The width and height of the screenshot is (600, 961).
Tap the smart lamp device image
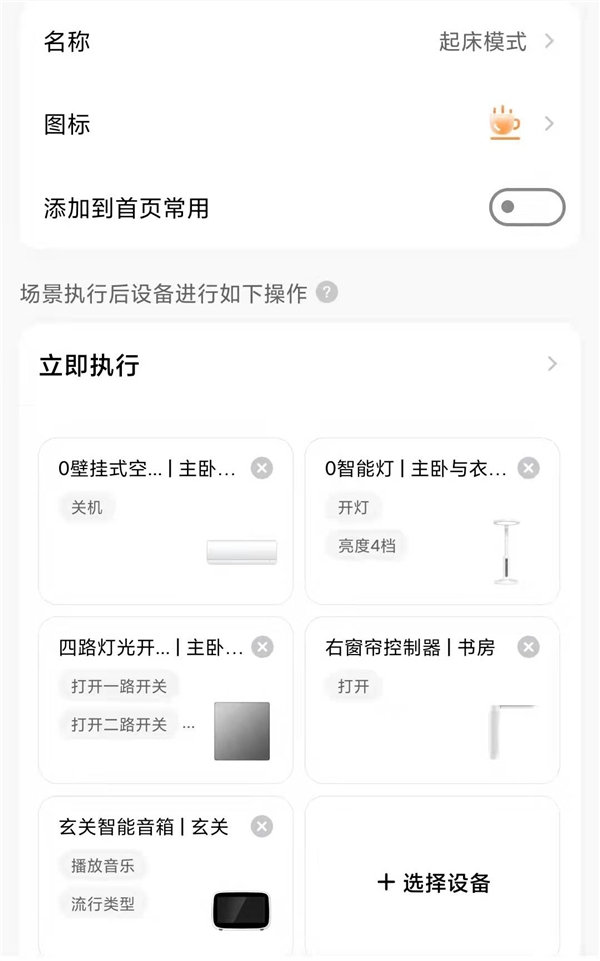pos(508,552)
